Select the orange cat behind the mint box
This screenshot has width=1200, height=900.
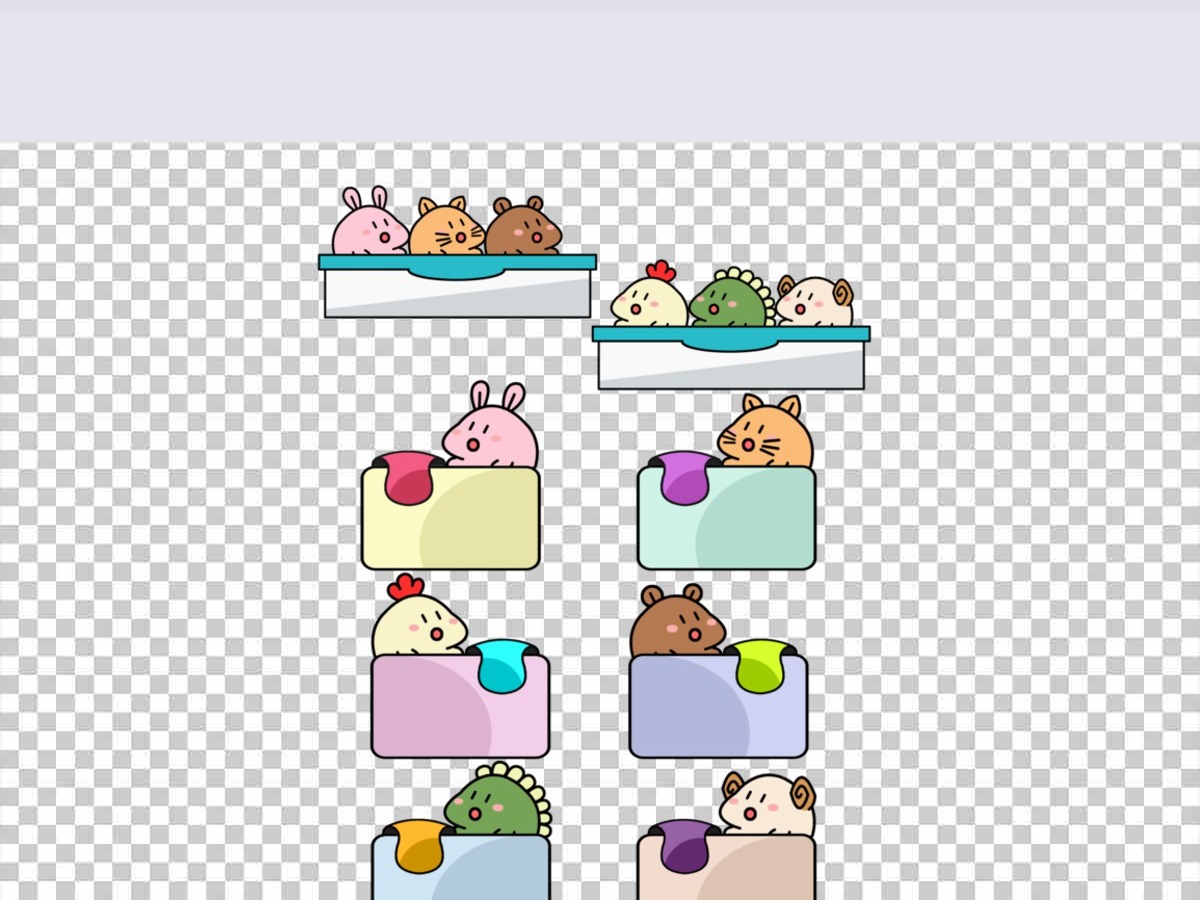(766, 431)
